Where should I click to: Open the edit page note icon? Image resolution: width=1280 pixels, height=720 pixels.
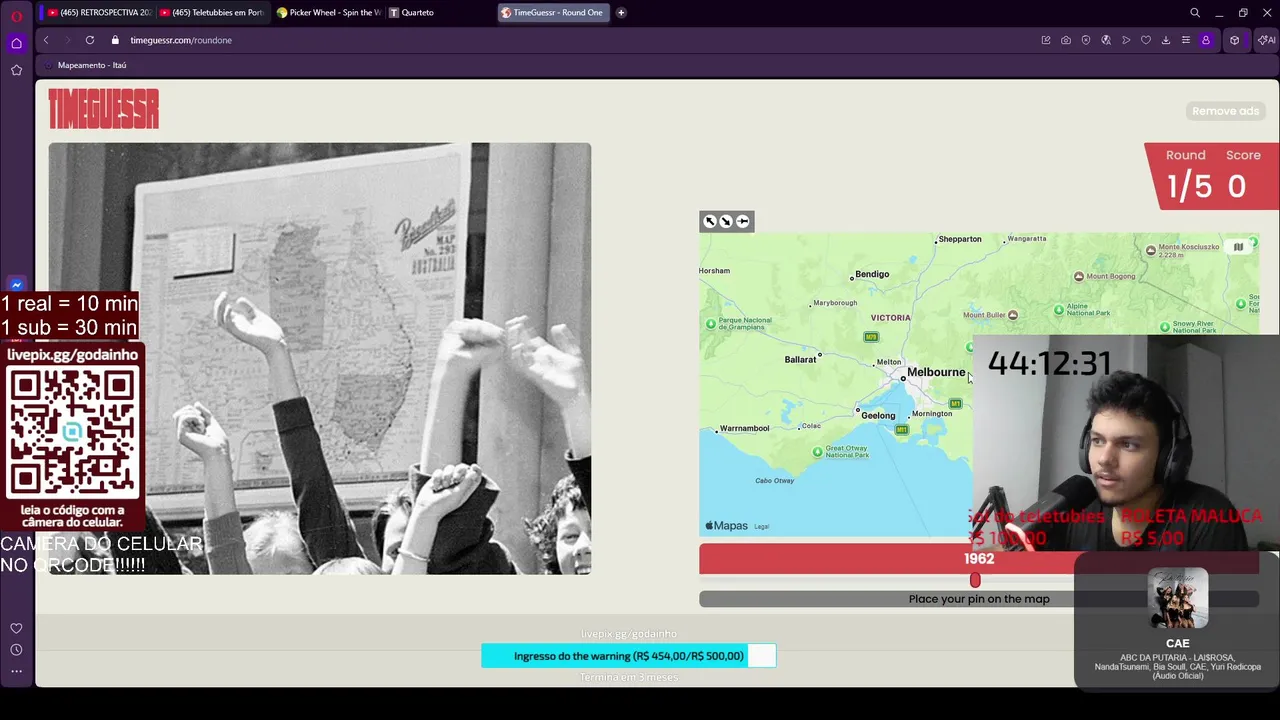1046,40
